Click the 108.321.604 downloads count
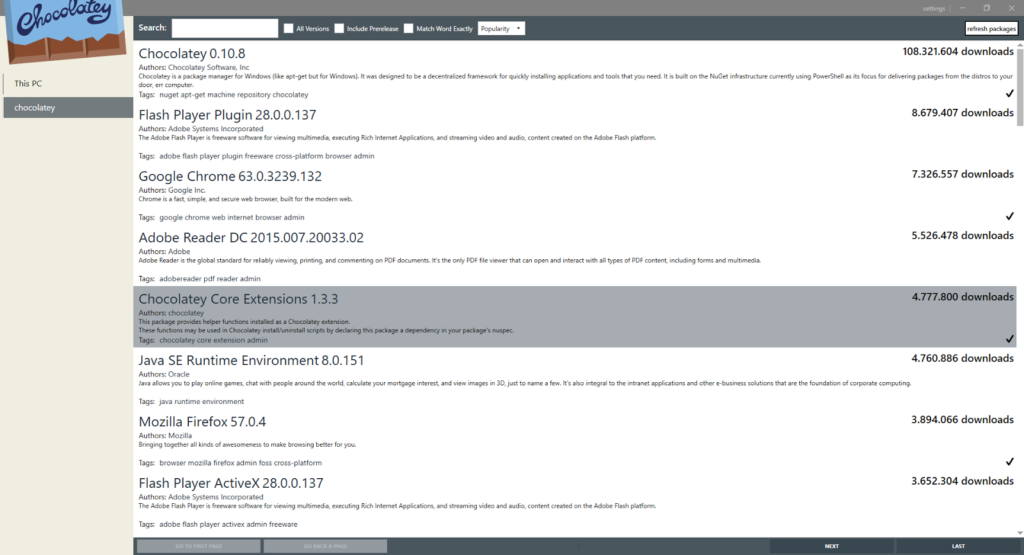This screenshot has height=555, width=1024. point(958,52)
